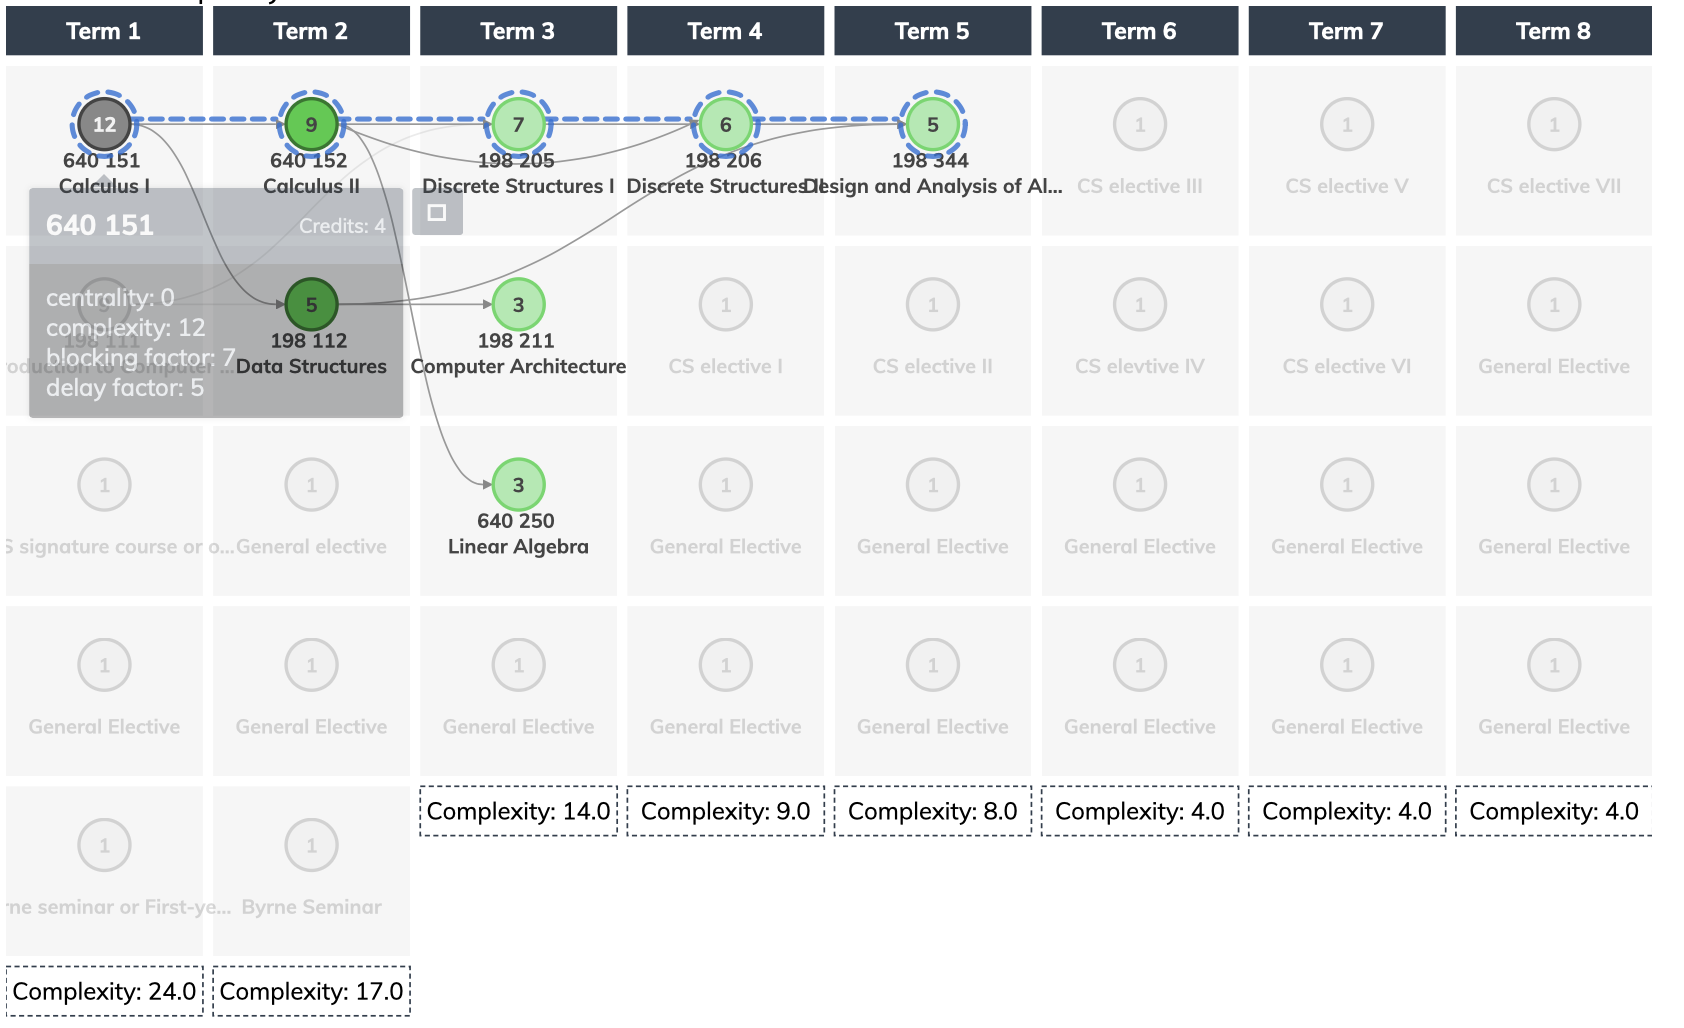Click the Complexity: 24.0 box
The image size is (1684, 1028).
click(104, 991)
